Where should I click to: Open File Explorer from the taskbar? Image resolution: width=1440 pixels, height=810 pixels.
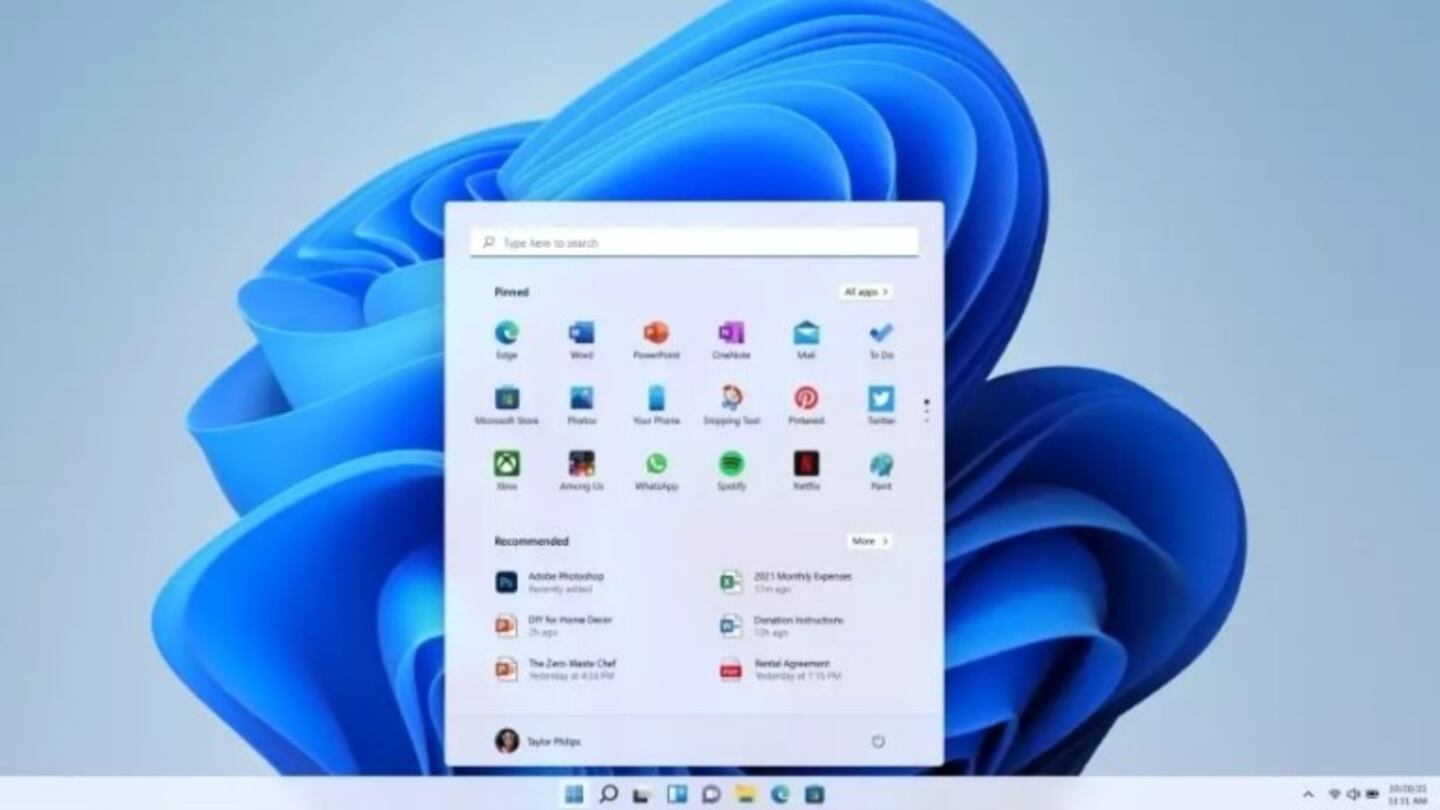746,794
